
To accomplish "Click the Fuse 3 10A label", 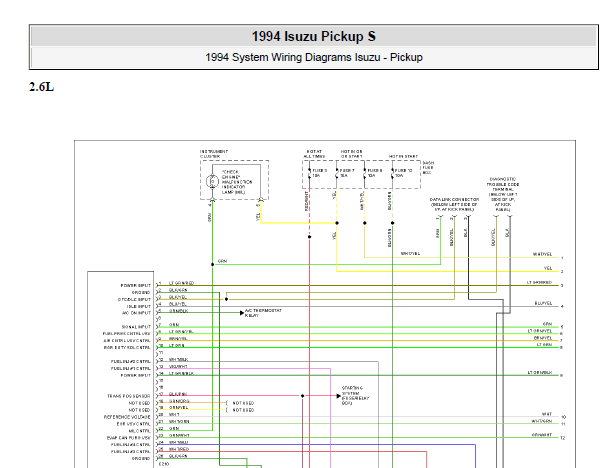I will 319,173.
